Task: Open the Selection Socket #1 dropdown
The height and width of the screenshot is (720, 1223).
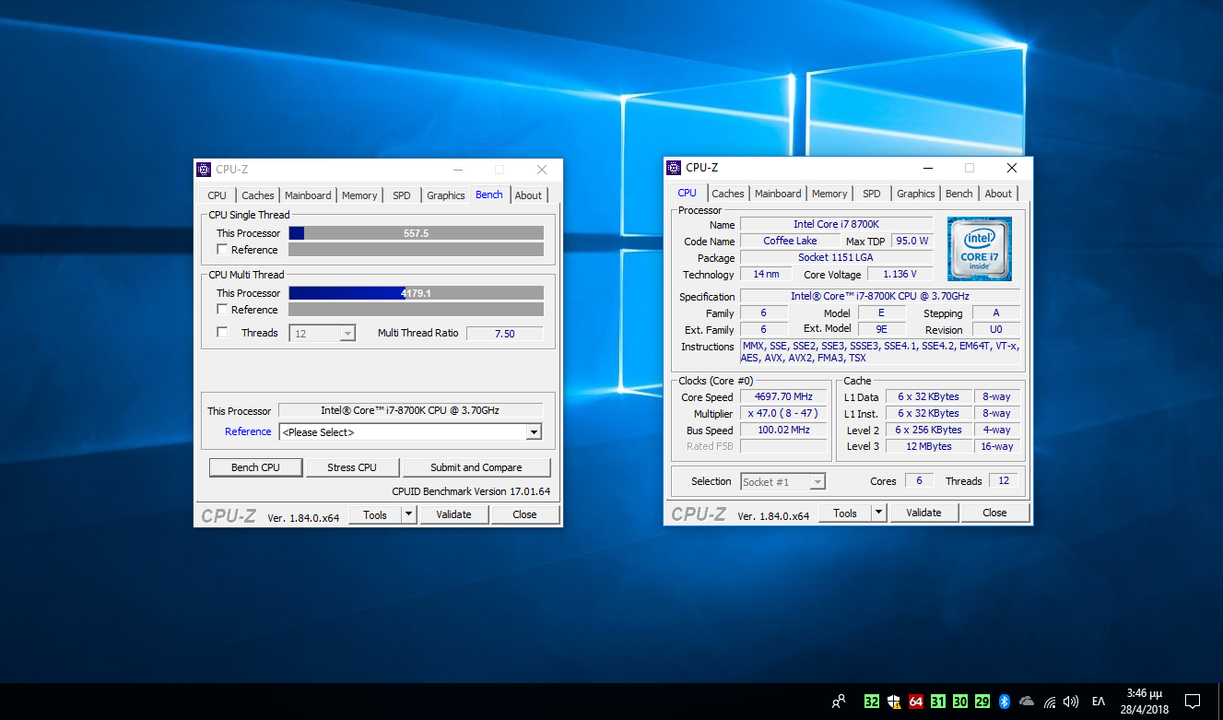Action: click(783, 482)
